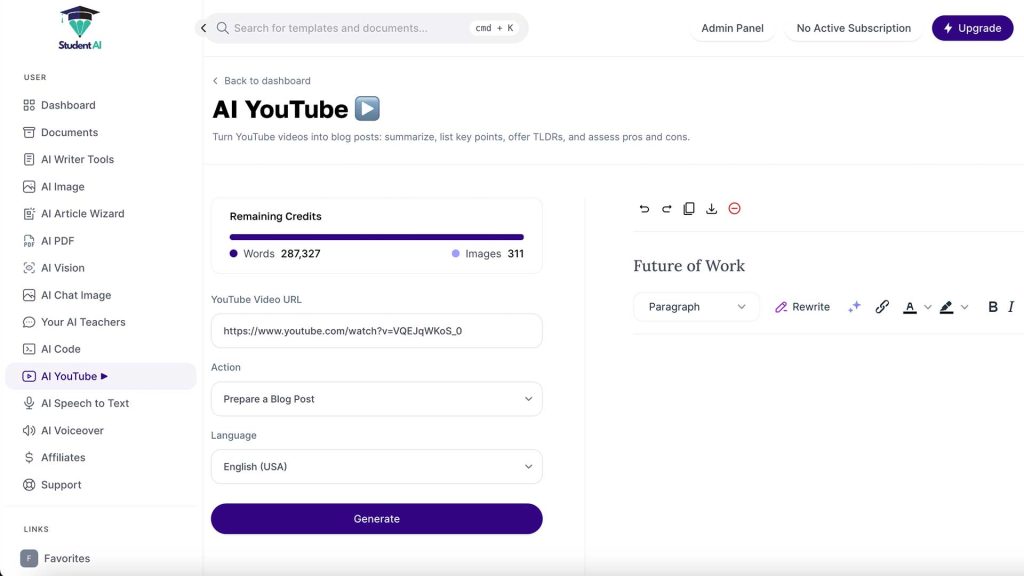Open the AI Voiceover tool
Viewport: 1024px width, 576px height.
pos(71,430)
